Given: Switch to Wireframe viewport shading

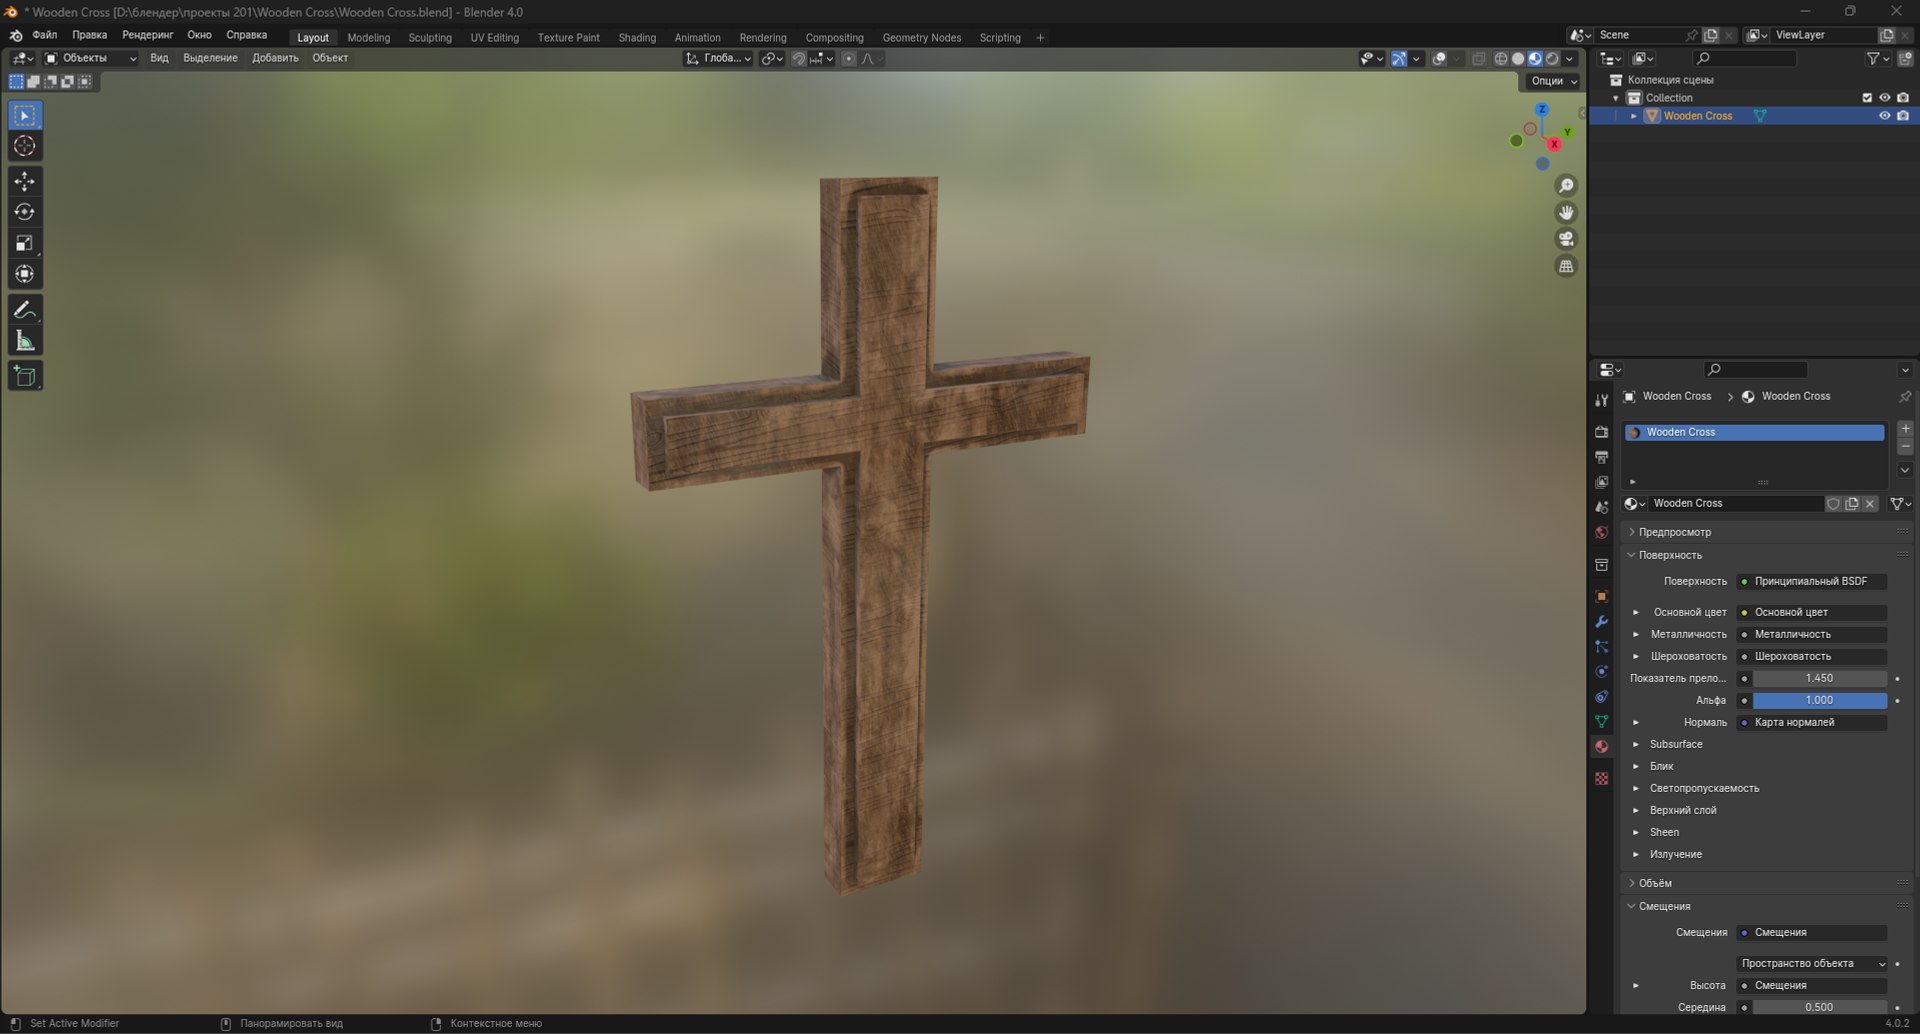Looking at the screenshot, I should pos(1500,59).
